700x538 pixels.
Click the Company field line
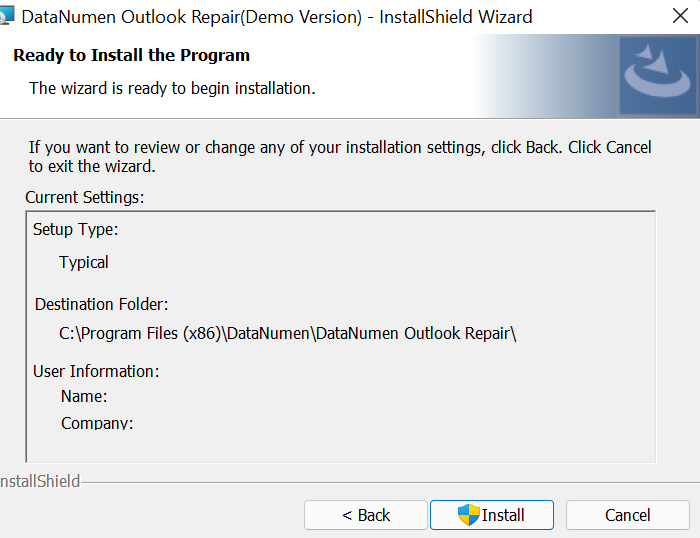(x=97, y=423)
